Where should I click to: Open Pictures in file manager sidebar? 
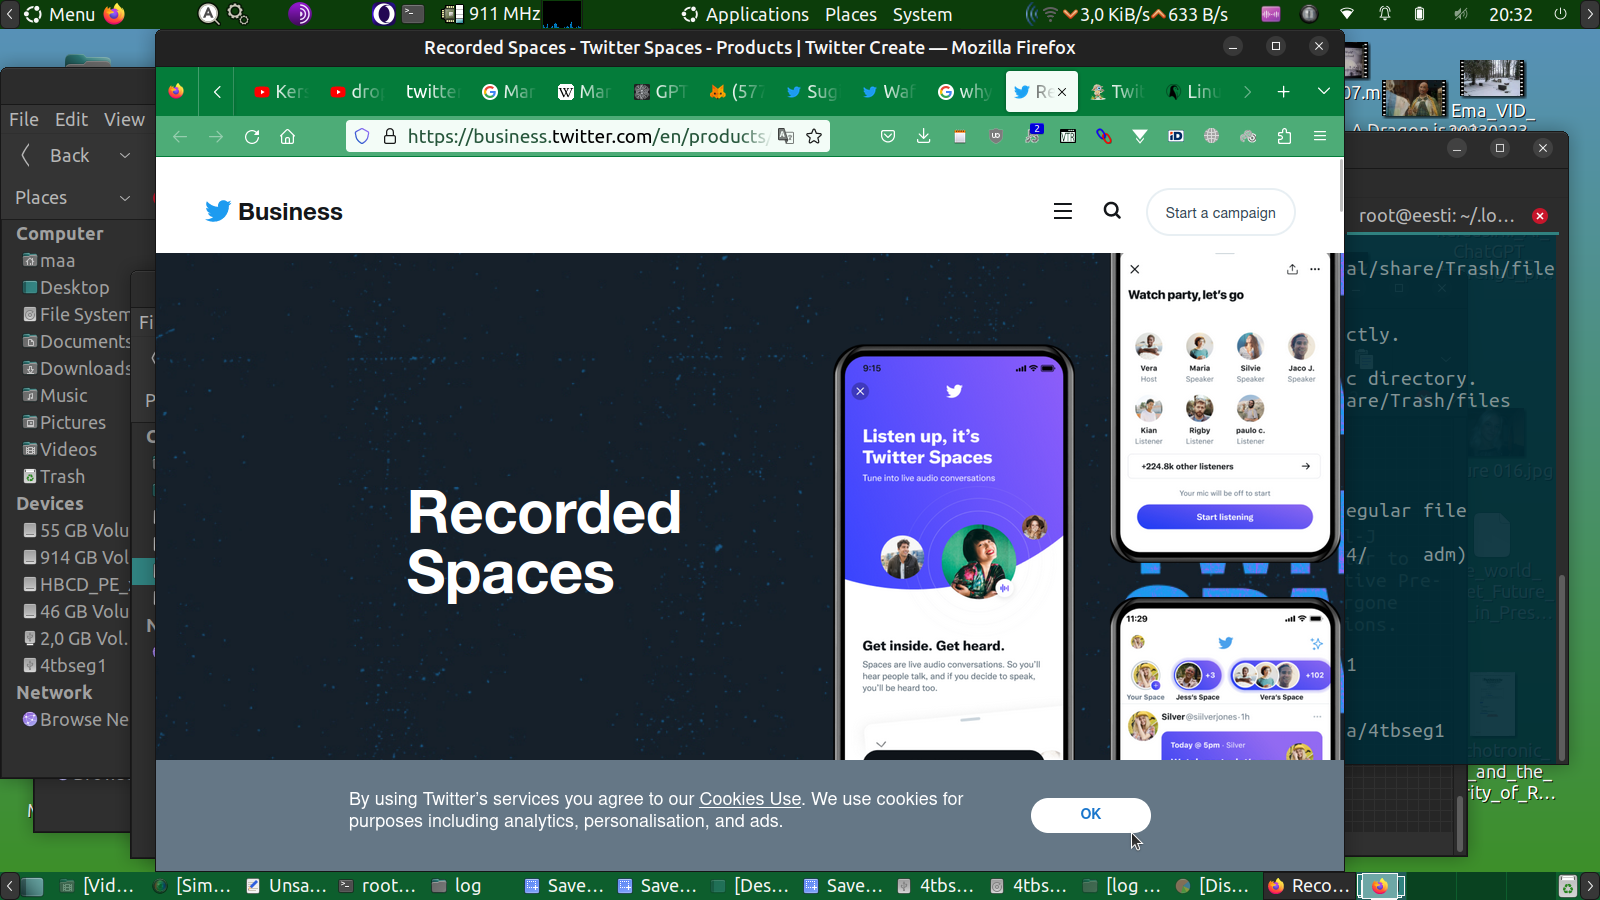(x=65, y=423)
